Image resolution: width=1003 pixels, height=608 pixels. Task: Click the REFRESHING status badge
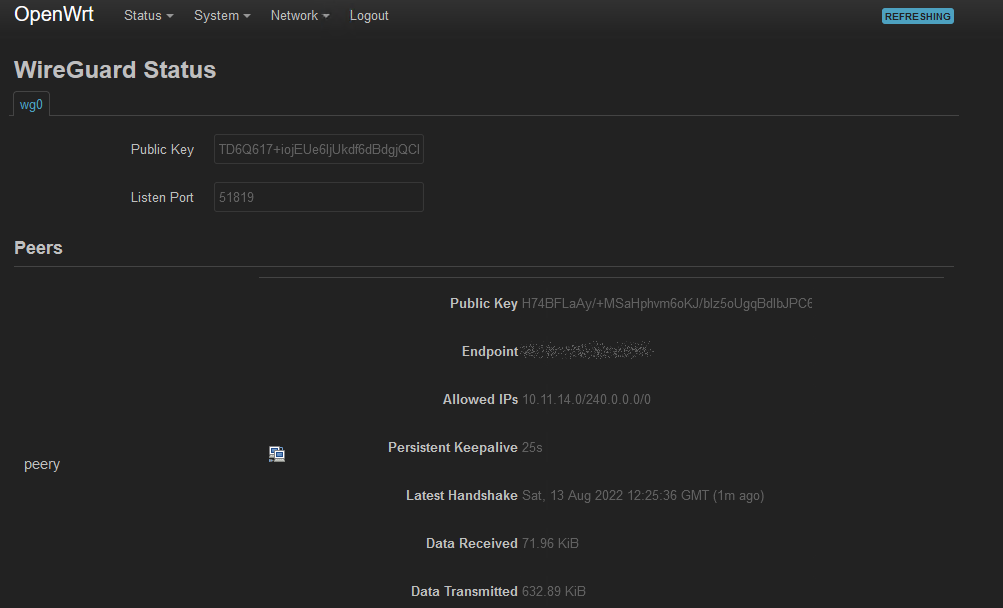pos(917,16)
